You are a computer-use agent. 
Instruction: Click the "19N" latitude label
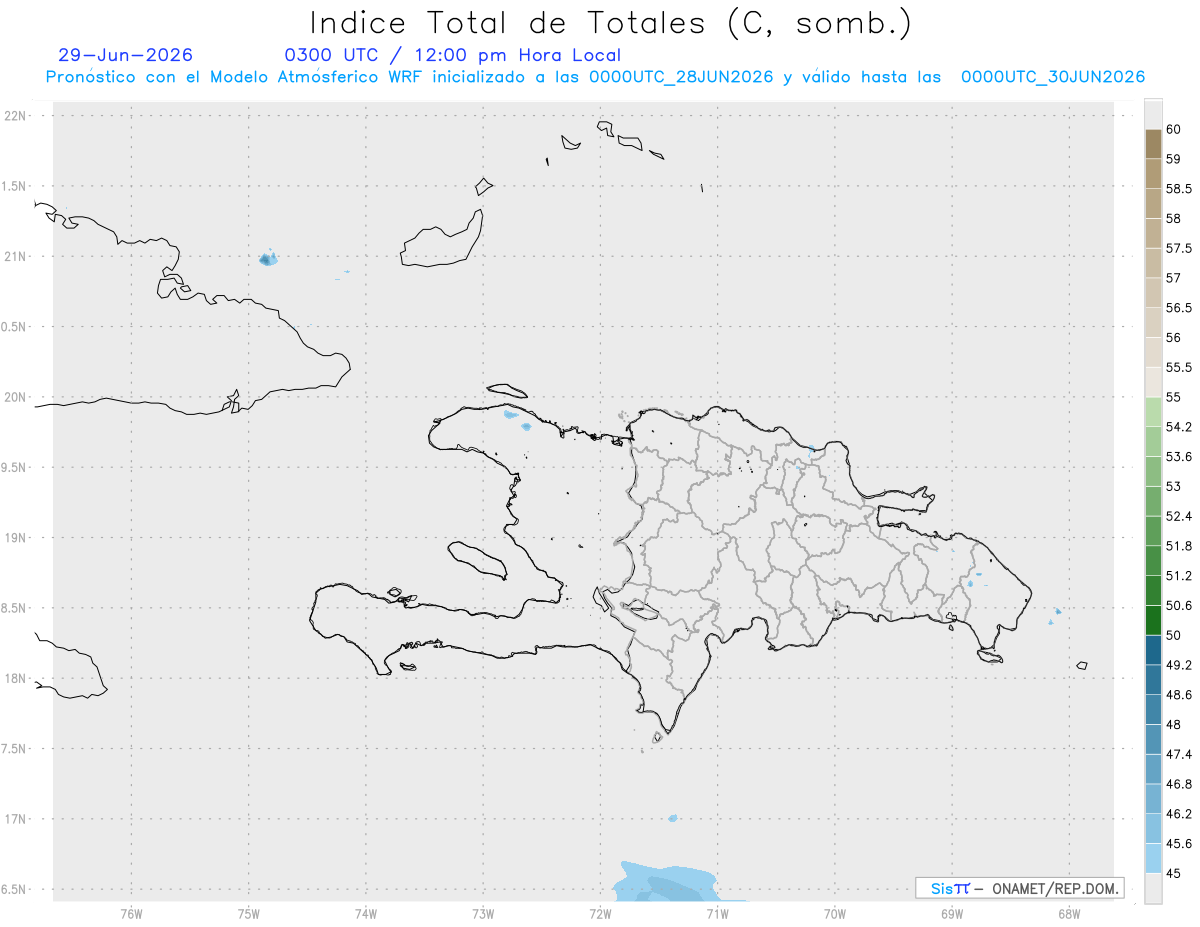(17, 538)
